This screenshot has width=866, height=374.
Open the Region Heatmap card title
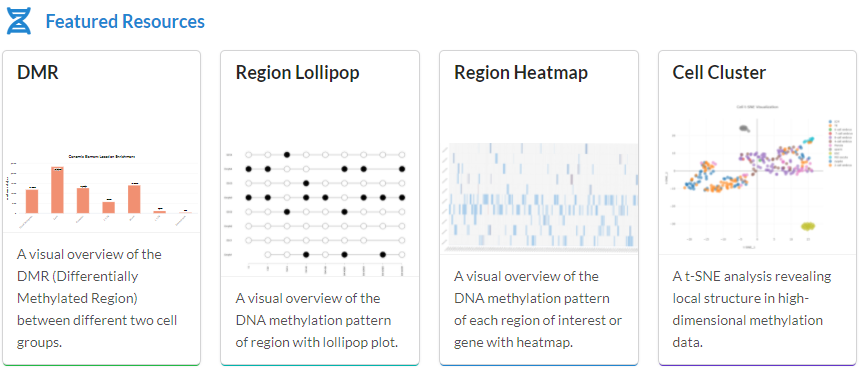click(x=521, y=72)
